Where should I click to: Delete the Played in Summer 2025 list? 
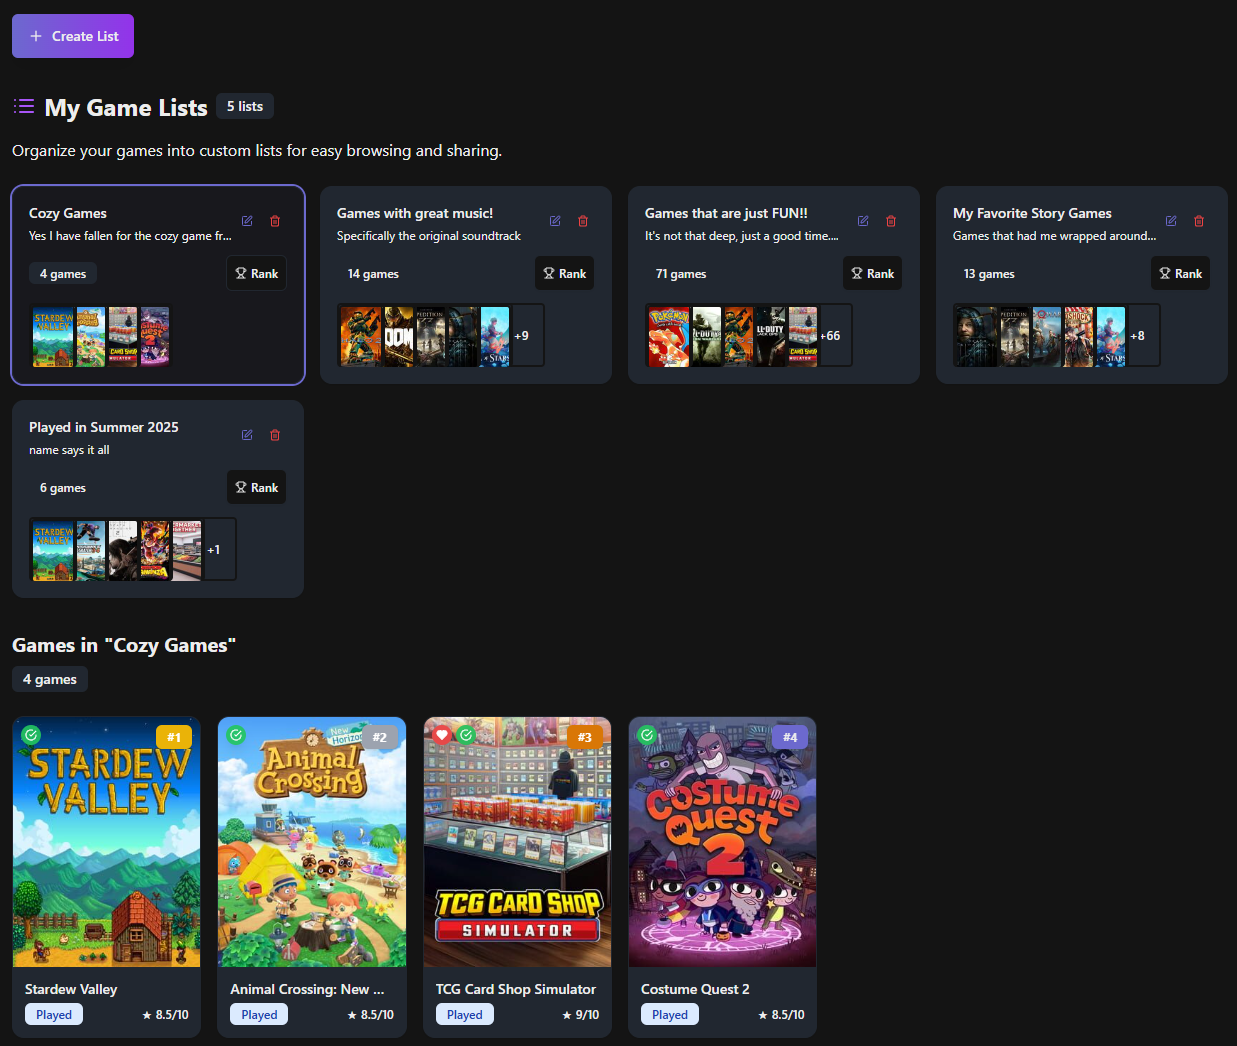click(x=275, y=435)
